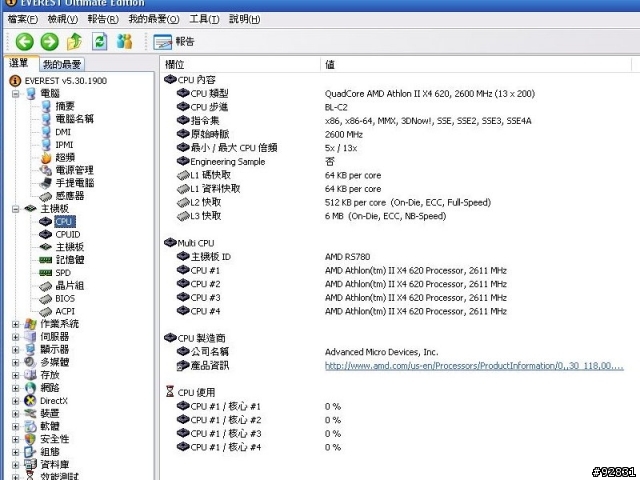Click the CPU 使用 hourglass icon
640x480 pixels.
(x=170, y=392)
